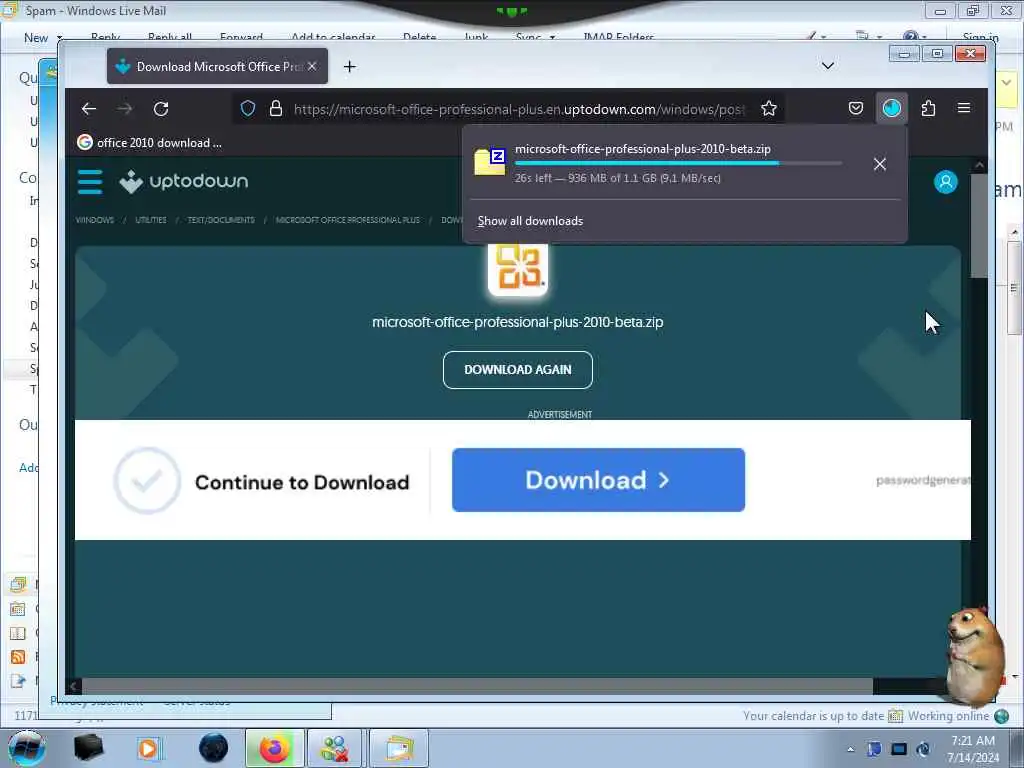This screenshot has width=1024, height=768.
Task: Click the Microsoft Office app icon
Action: click(518, 268)
